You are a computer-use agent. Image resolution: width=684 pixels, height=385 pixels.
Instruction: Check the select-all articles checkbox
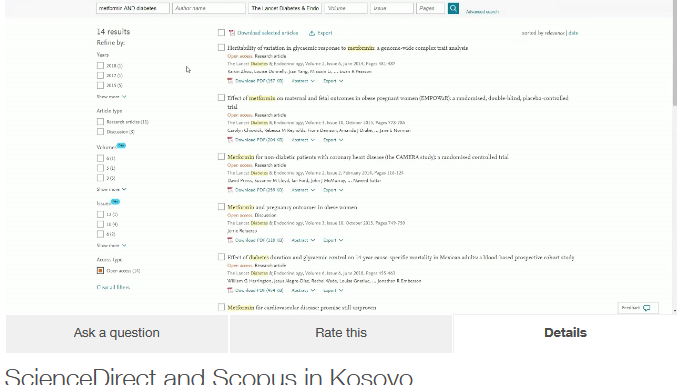(222, 33)
